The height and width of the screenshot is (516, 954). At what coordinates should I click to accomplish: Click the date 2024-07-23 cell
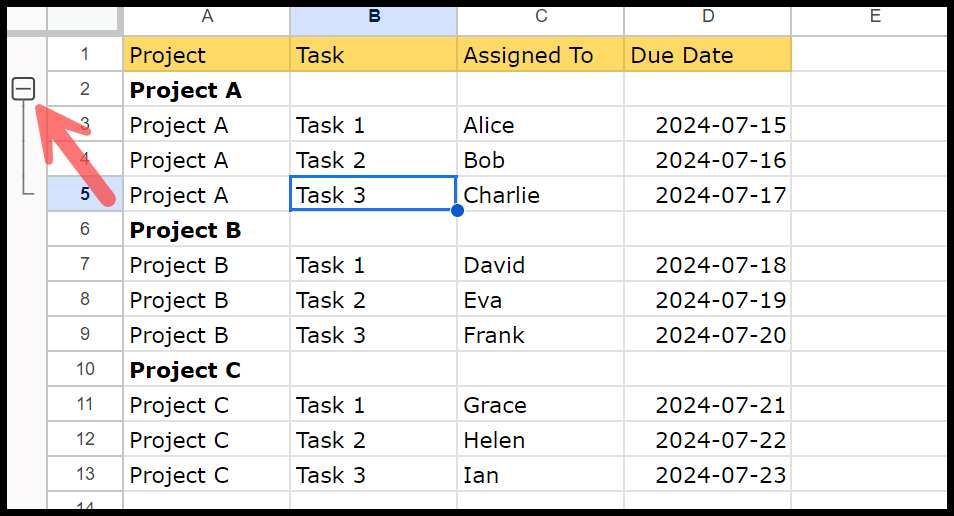point(708,475)
